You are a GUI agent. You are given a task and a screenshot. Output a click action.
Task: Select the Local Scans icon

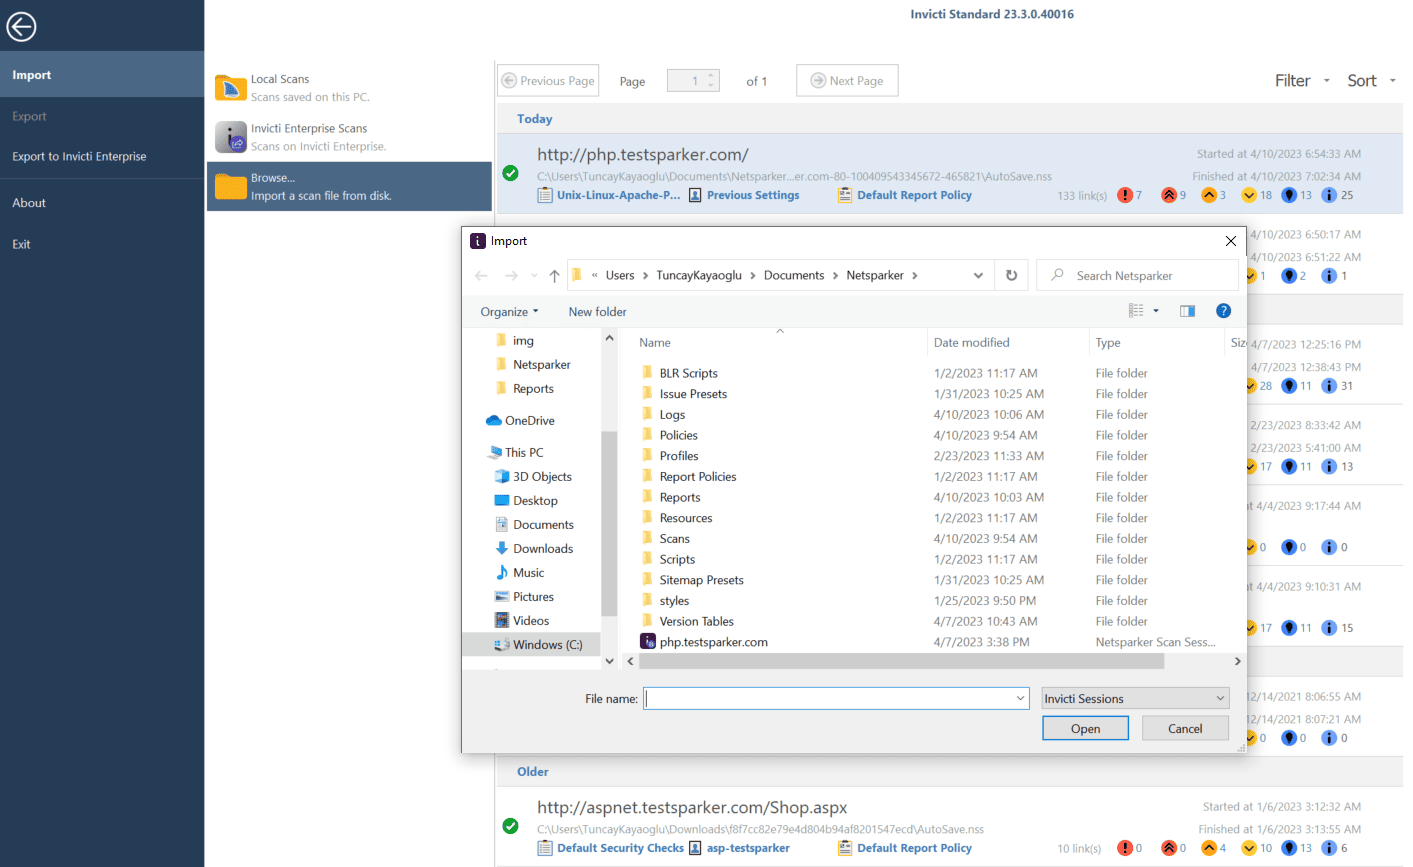pyautogui.click(x=231, y=87)
